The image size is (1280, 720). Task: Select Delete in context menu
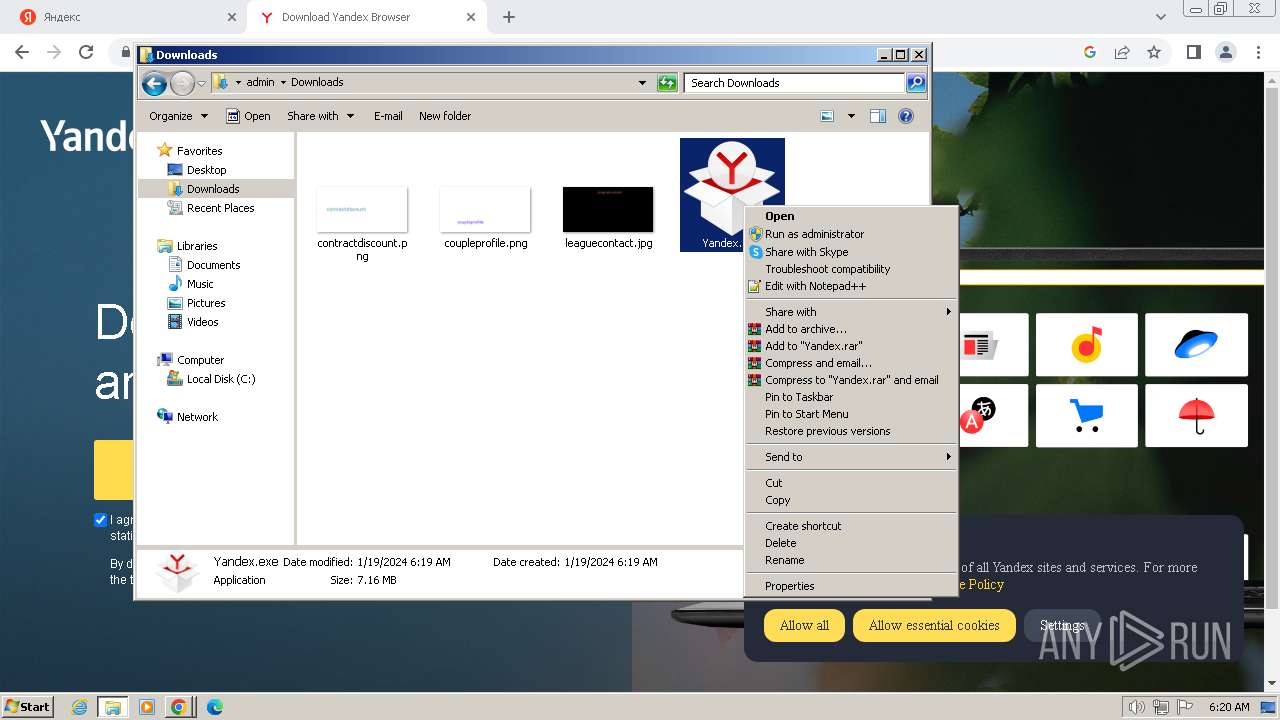pyautogui.click(x=851, y=543)
